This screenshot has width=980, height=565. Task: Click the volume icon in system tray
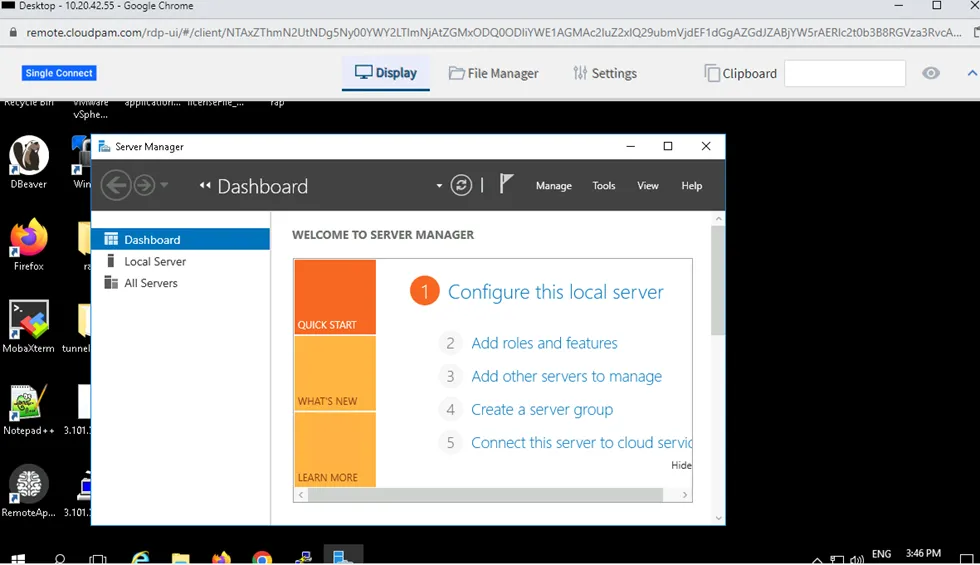click(x=857, y=559)
